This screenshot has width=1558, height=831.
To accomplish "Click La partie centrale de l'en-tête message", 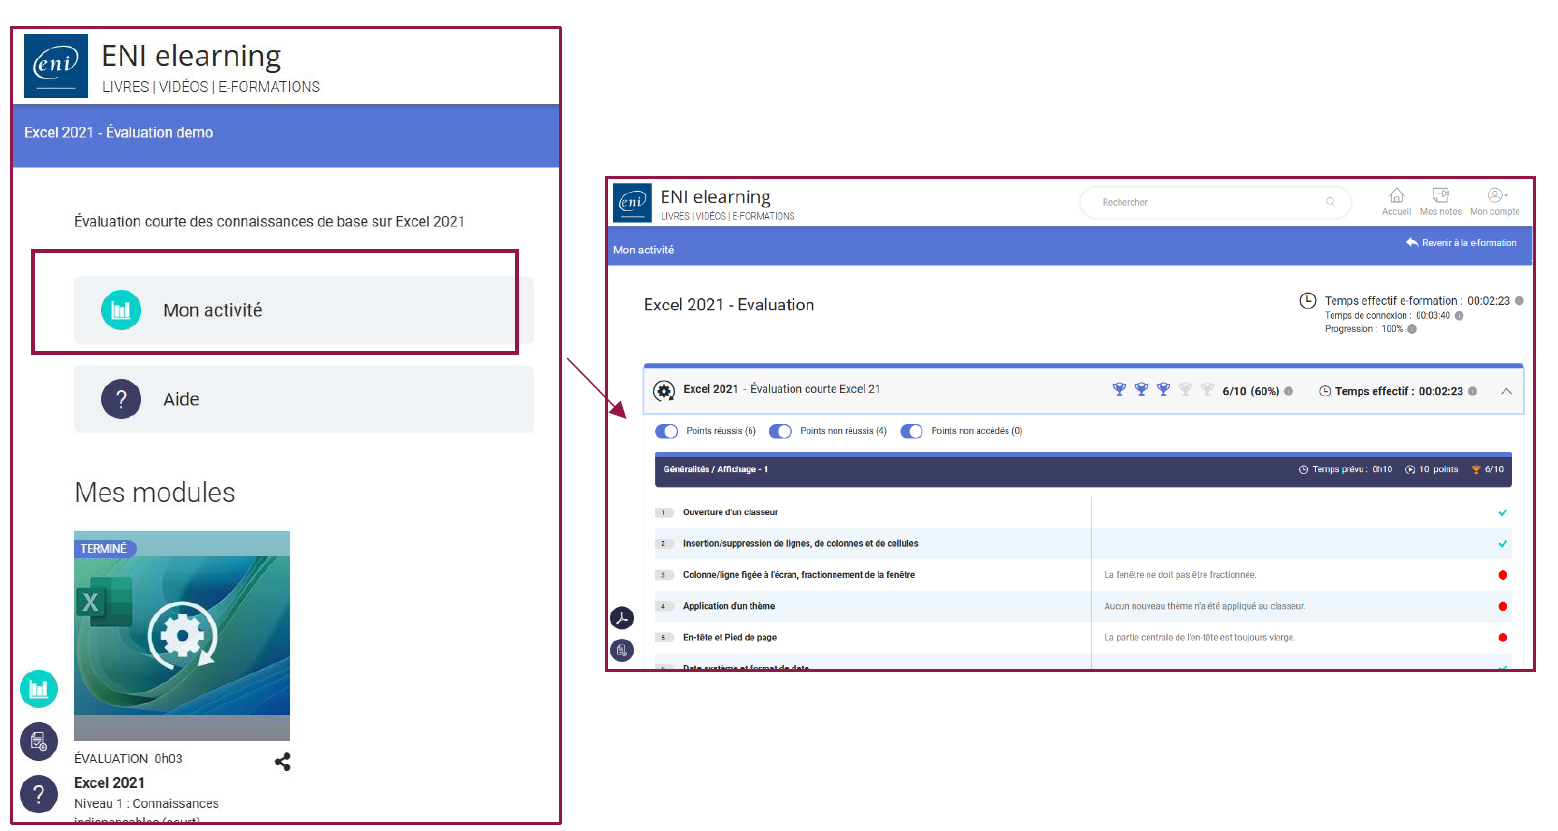I will coord(1199,638).
